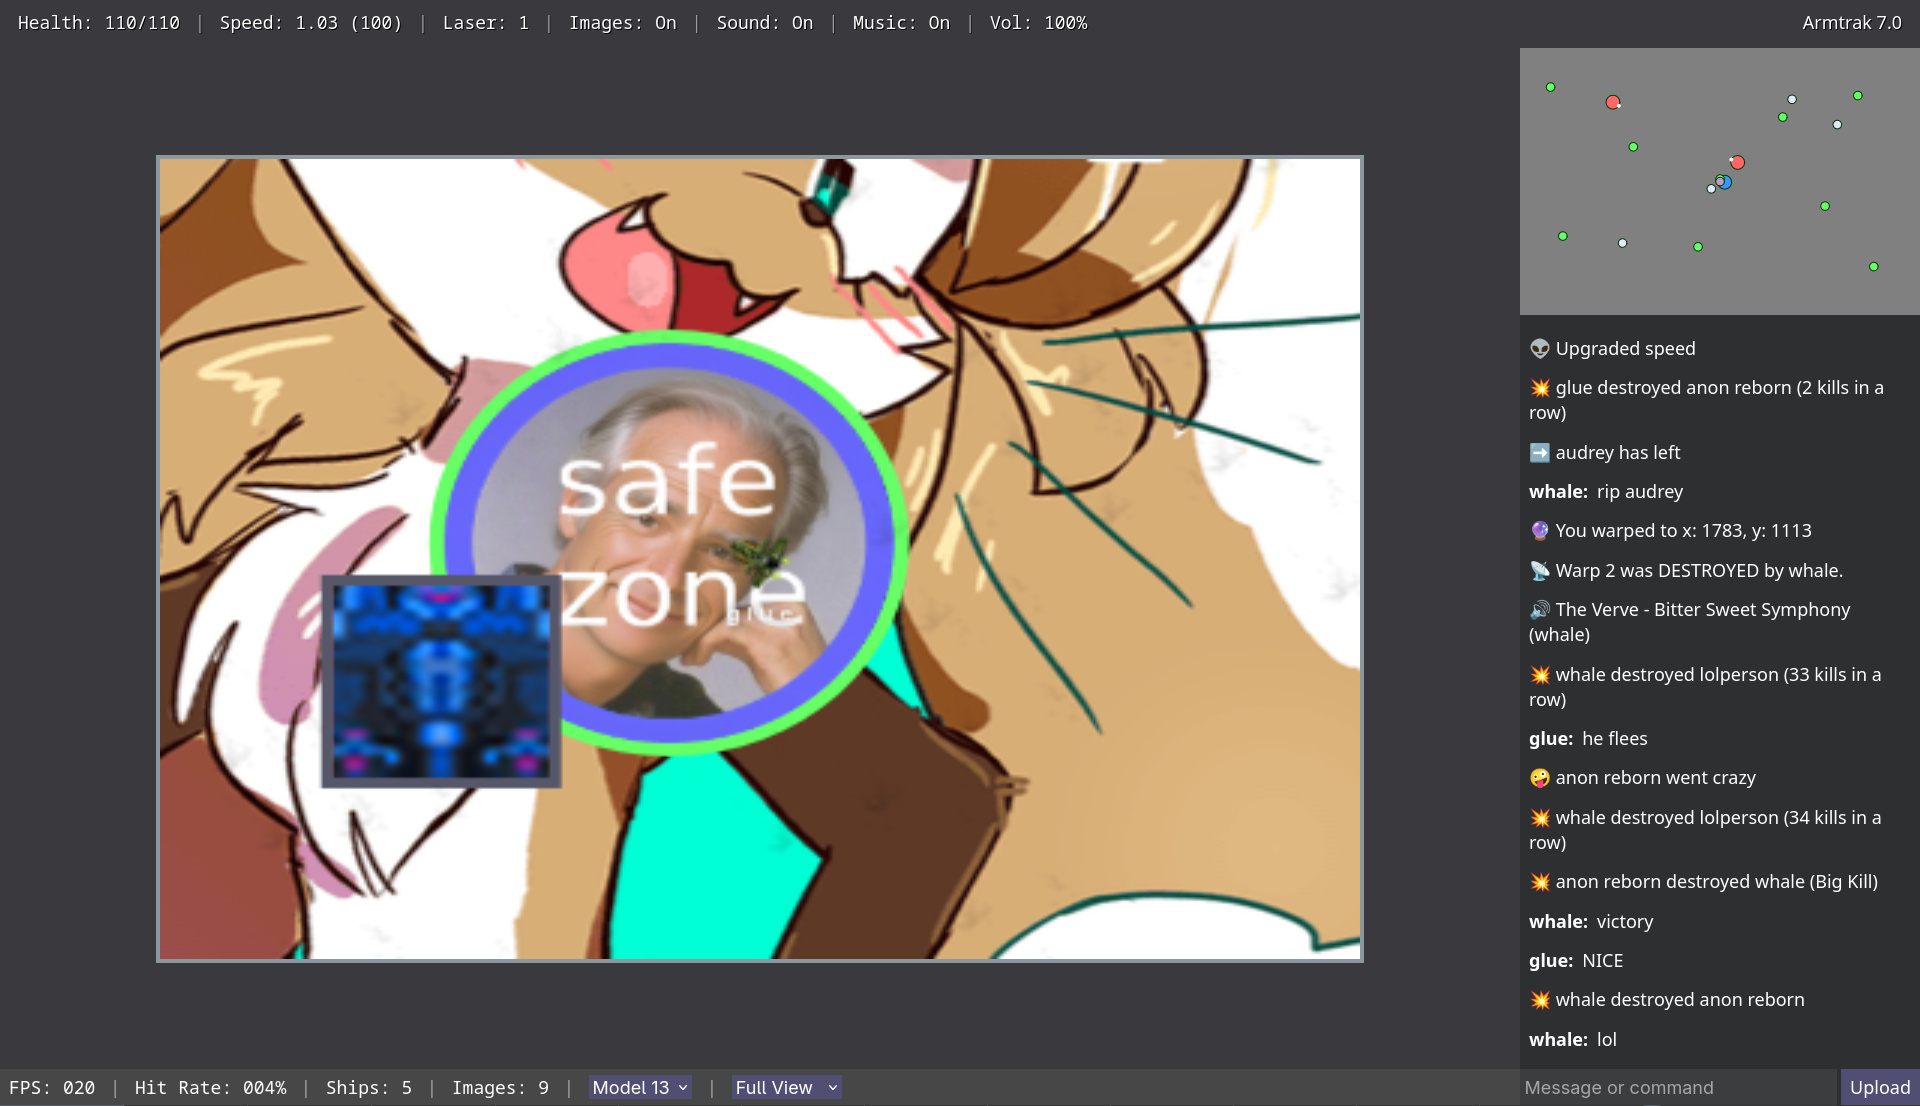
Task: Click the Speed: 1.03 stat
Action: pyautogui.click(x=310, y=23)
